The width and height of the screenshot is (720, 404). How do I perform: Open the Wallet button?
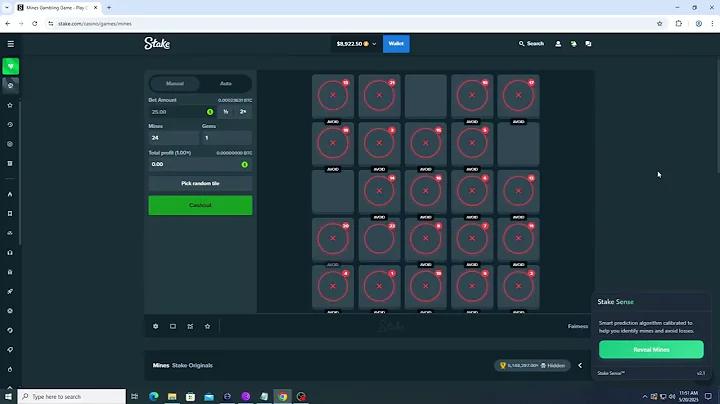click(396, 44)
